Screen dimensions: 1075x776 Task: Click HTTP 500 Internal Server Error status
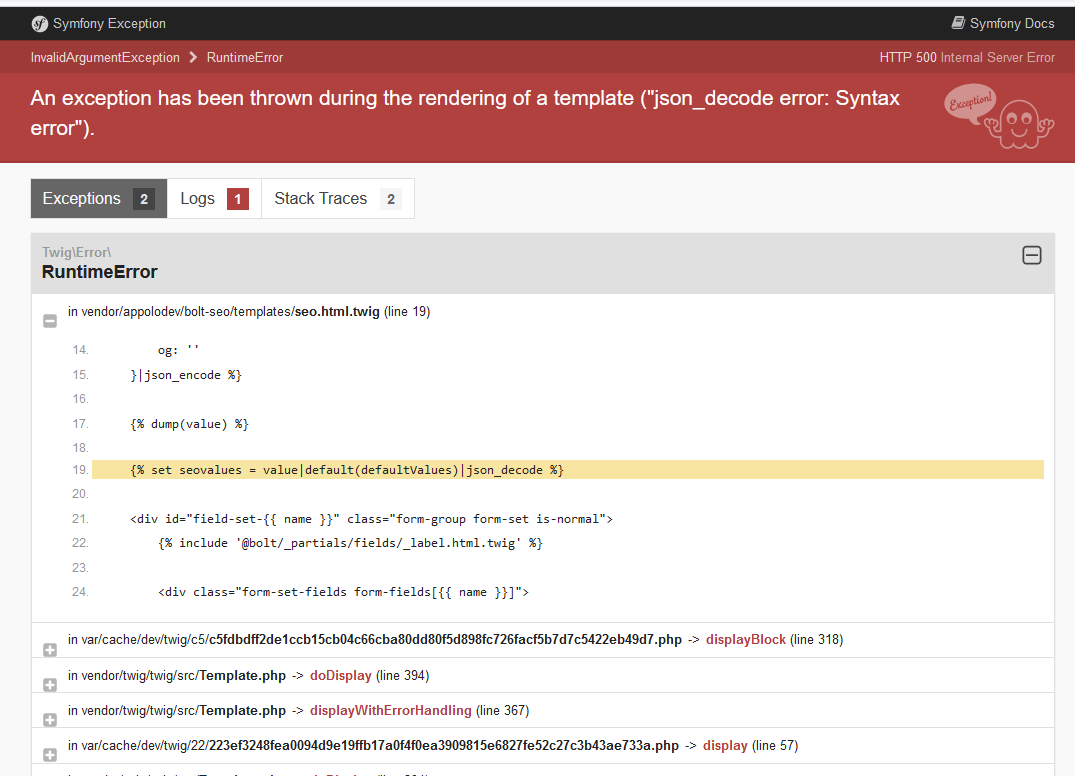tap(967, 58)
